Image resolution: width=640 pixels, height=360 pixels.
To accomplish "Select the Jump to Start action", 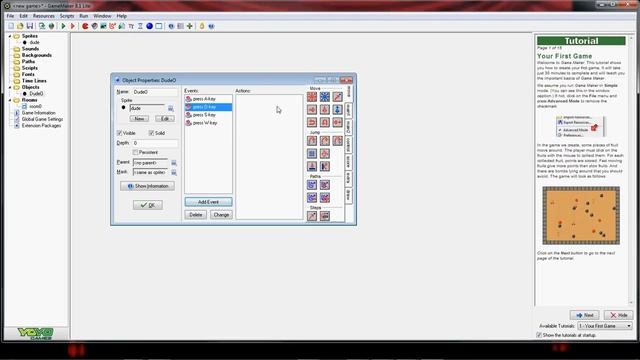I will (324, 141).
